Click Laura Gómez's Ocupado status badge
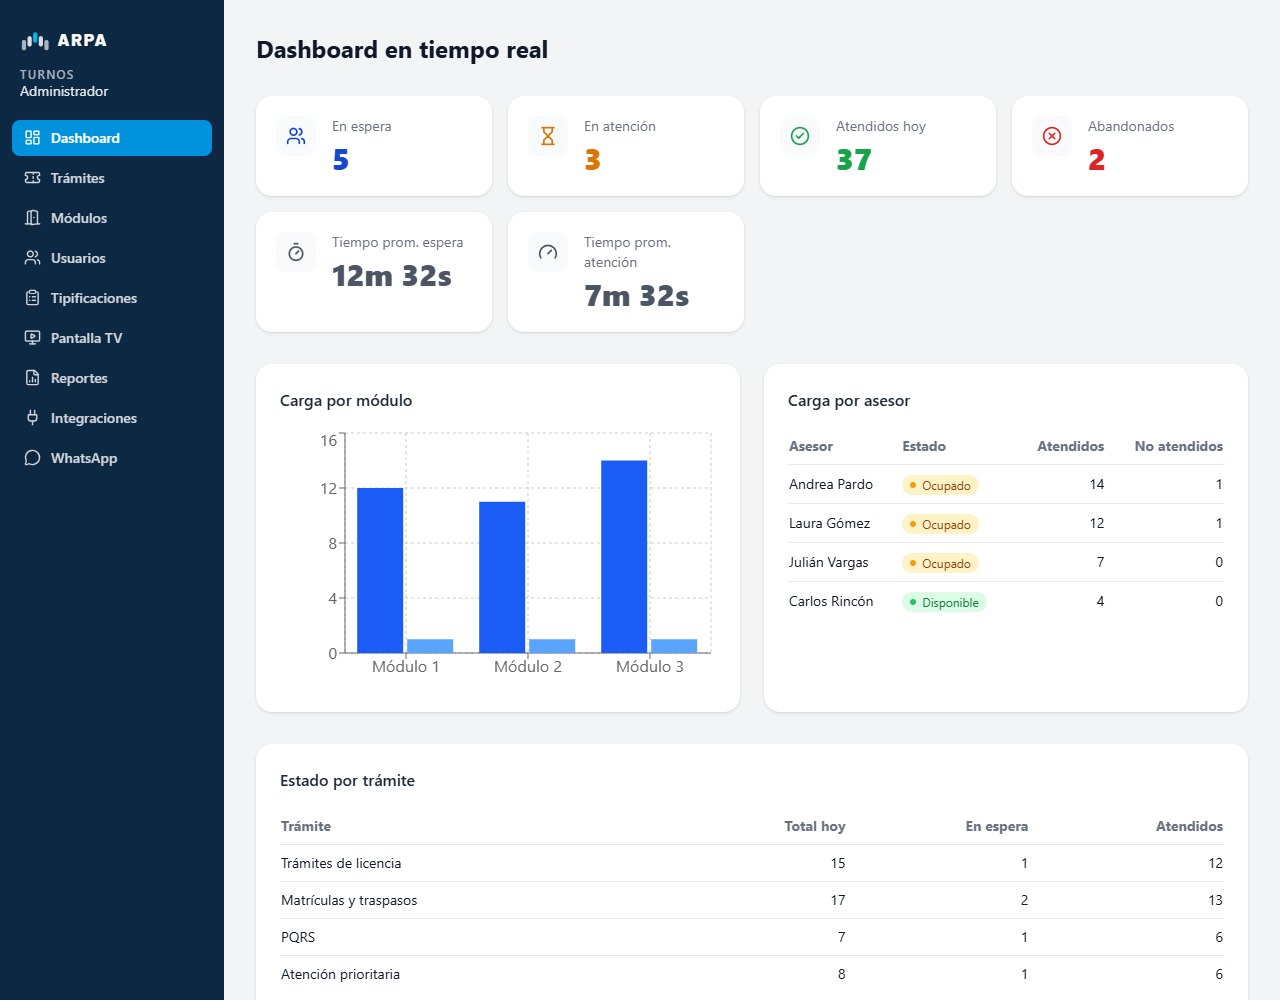The width and height of the screenshot is (1280, 1000). [x=940, y=524]
